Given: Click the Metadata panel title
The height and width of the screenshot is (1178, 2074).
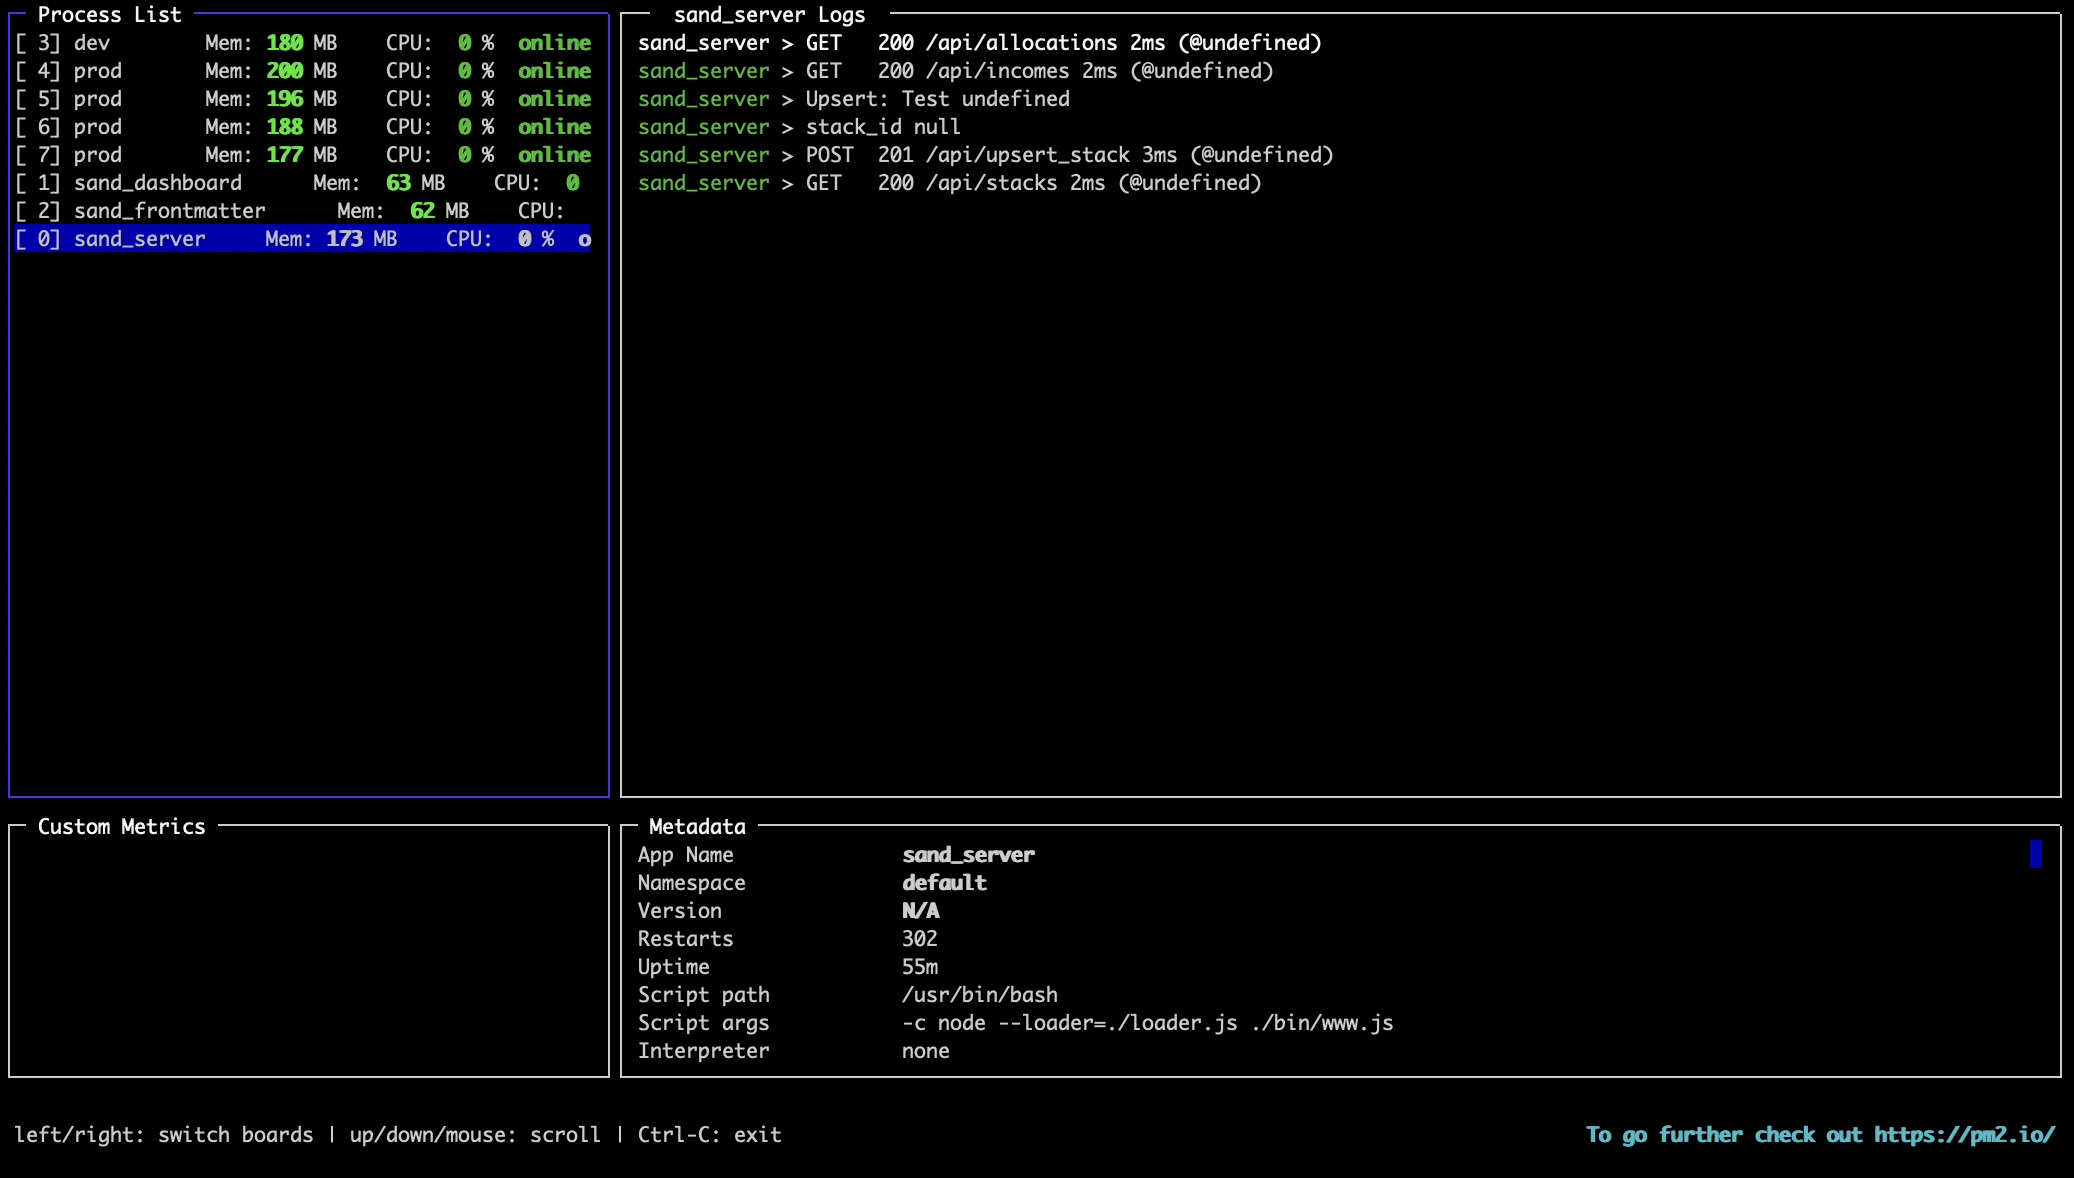Looking at the screenshot, I should (698, 828).
